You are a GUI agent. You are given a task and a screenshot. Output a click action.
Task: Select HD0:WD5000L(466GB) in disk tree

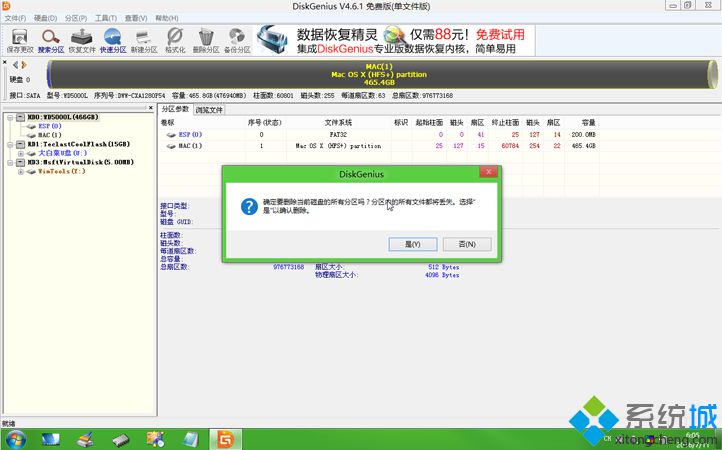pyautogui.click(x=63, y=117)
